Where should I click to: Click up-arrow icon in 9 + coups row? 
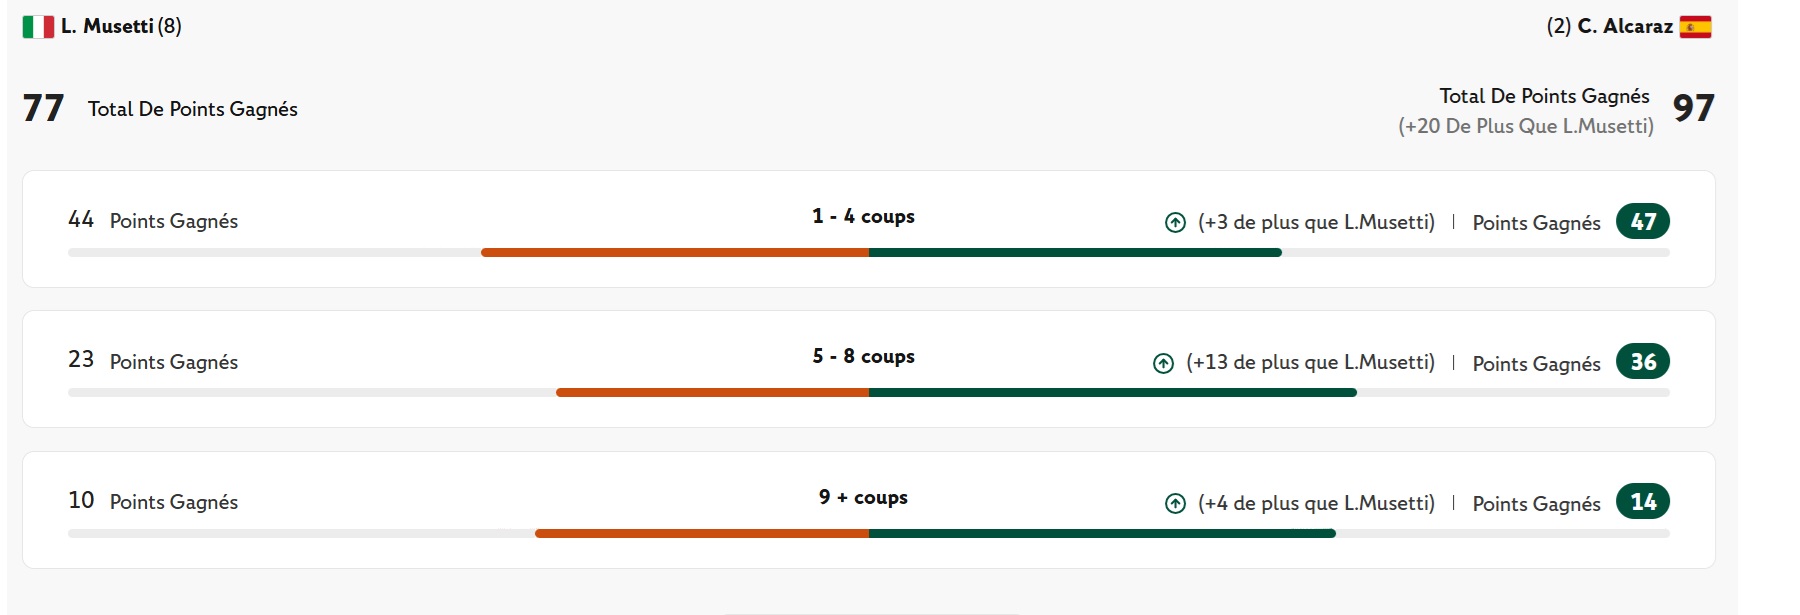(x=1175, y=504)
